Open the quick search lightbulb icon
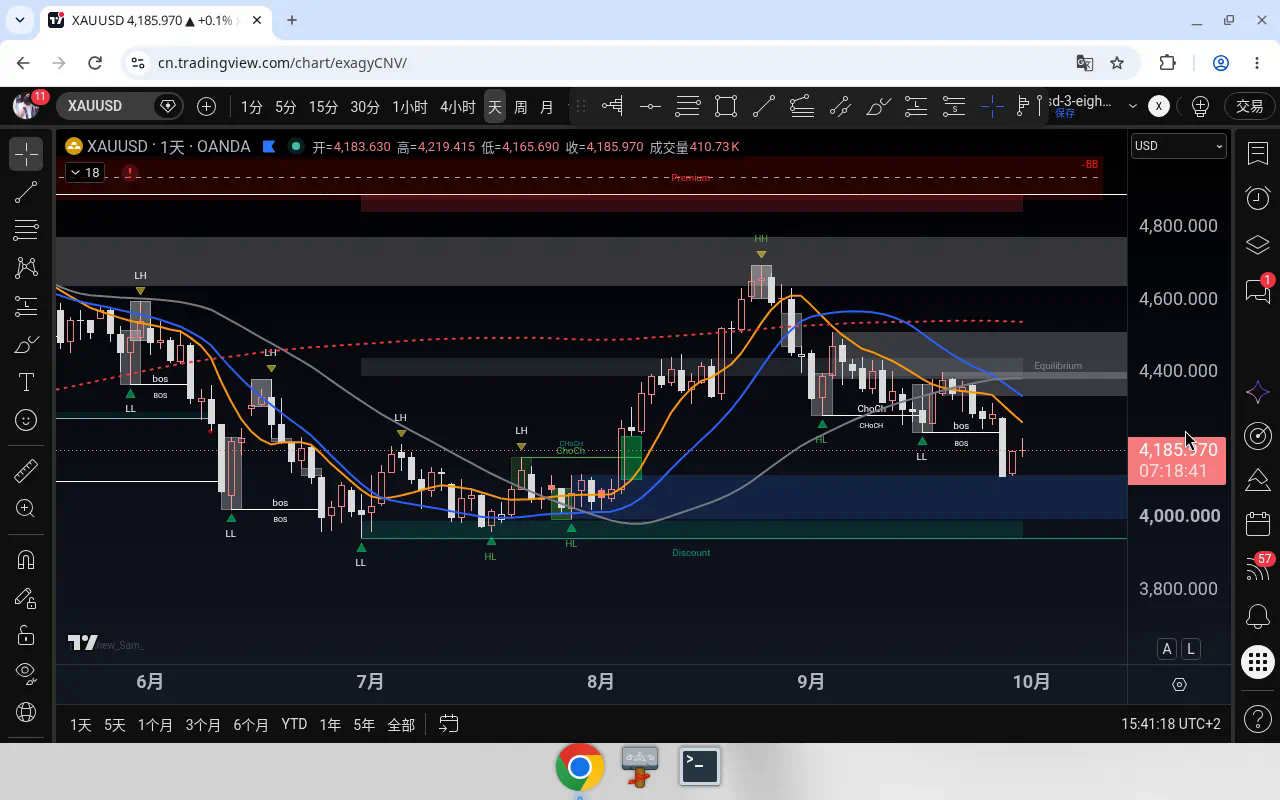This screenshot has height=800, width=1280. [1201, 106]
